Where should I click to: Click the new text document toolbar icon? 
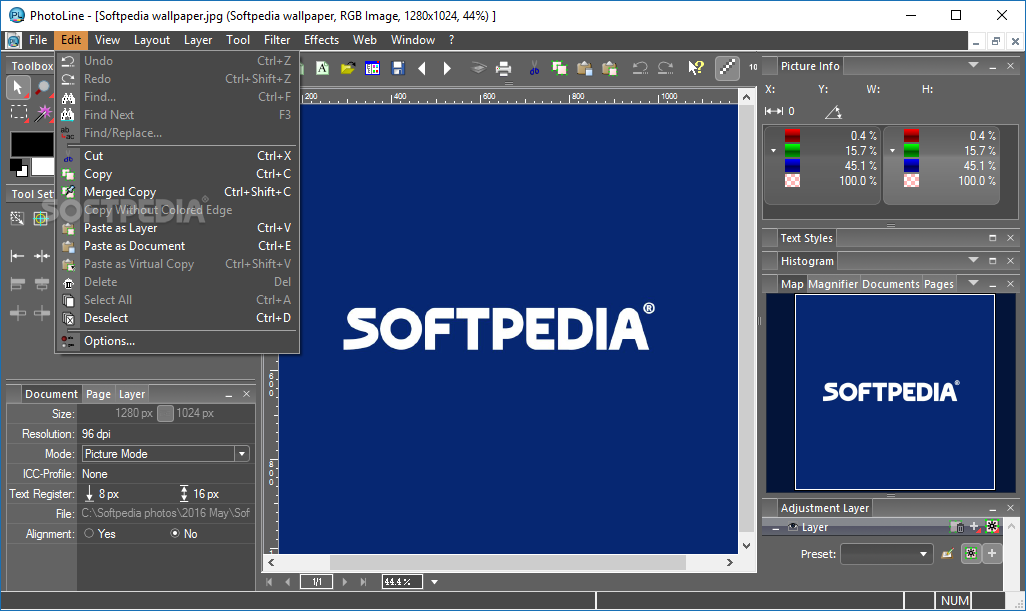pyautogui.click(x=322, y=68)
